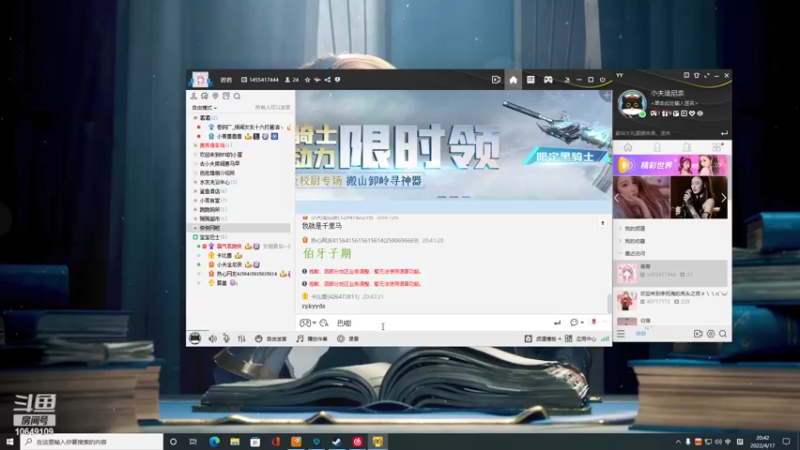Toggle the play accompaniment music button

(x=312, y=339)
